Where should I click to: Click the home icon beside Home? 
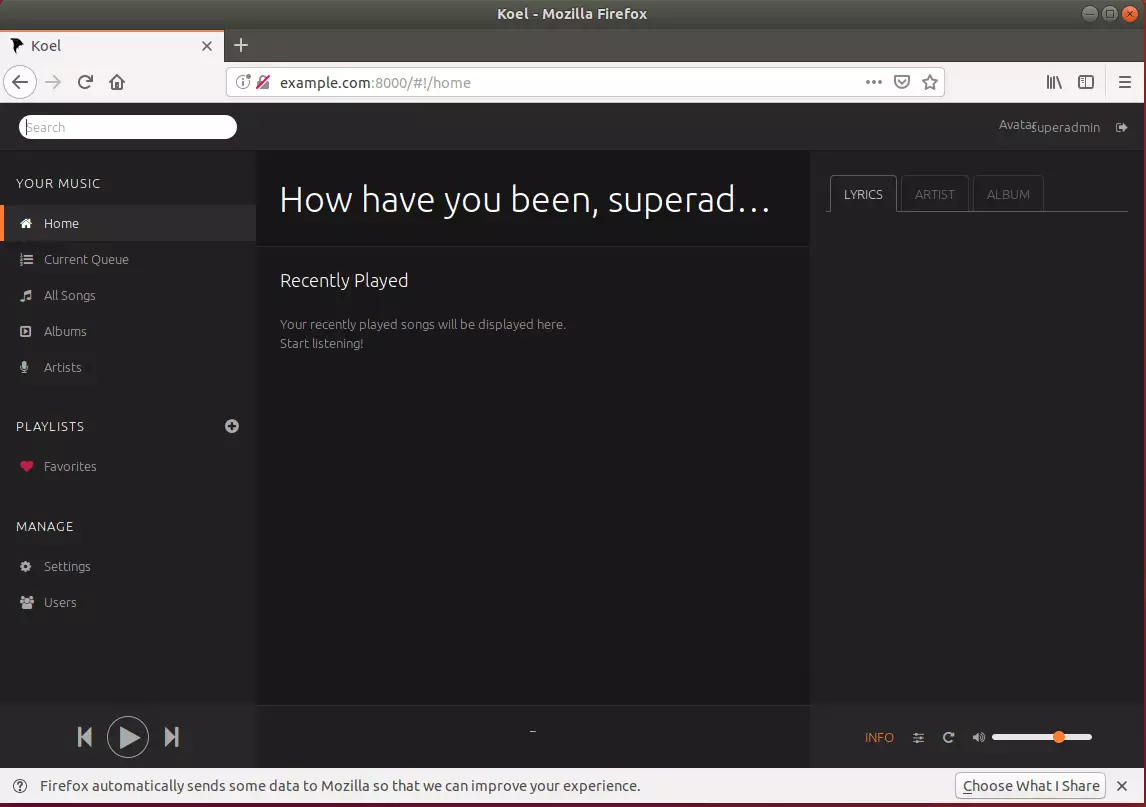(26, 224)
